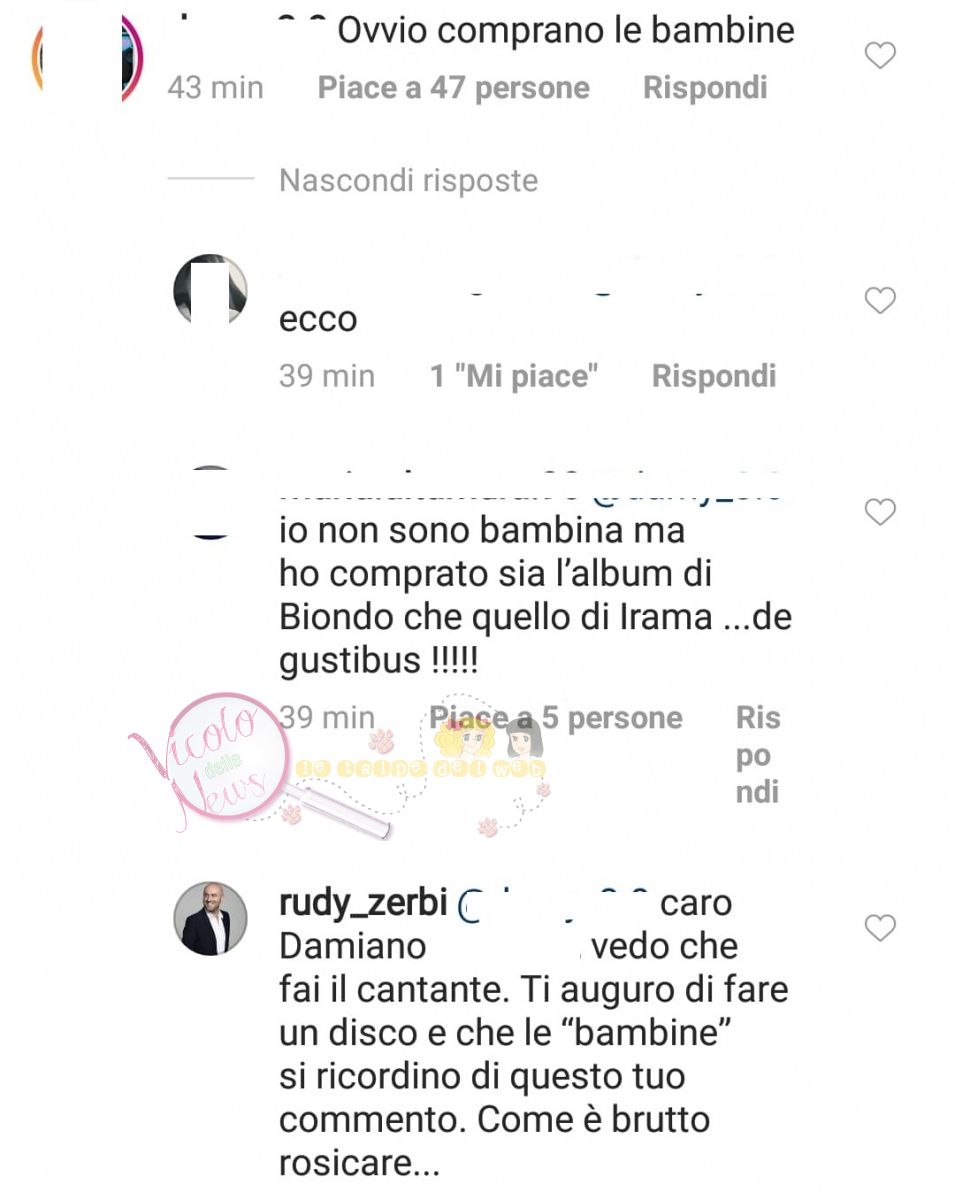View 'Piace a 47 persone' likes list
955x1200 pixels.
[453, 88]
